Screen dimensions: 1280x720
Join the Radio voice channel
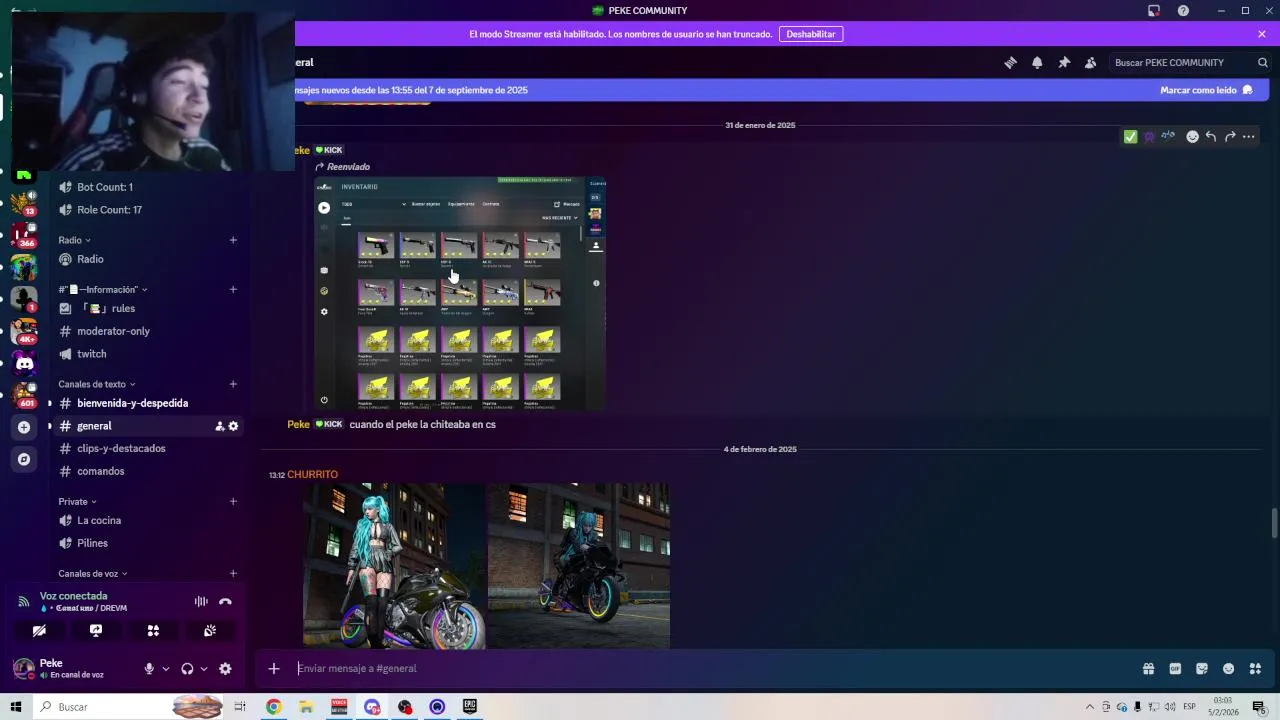(148, 259)
